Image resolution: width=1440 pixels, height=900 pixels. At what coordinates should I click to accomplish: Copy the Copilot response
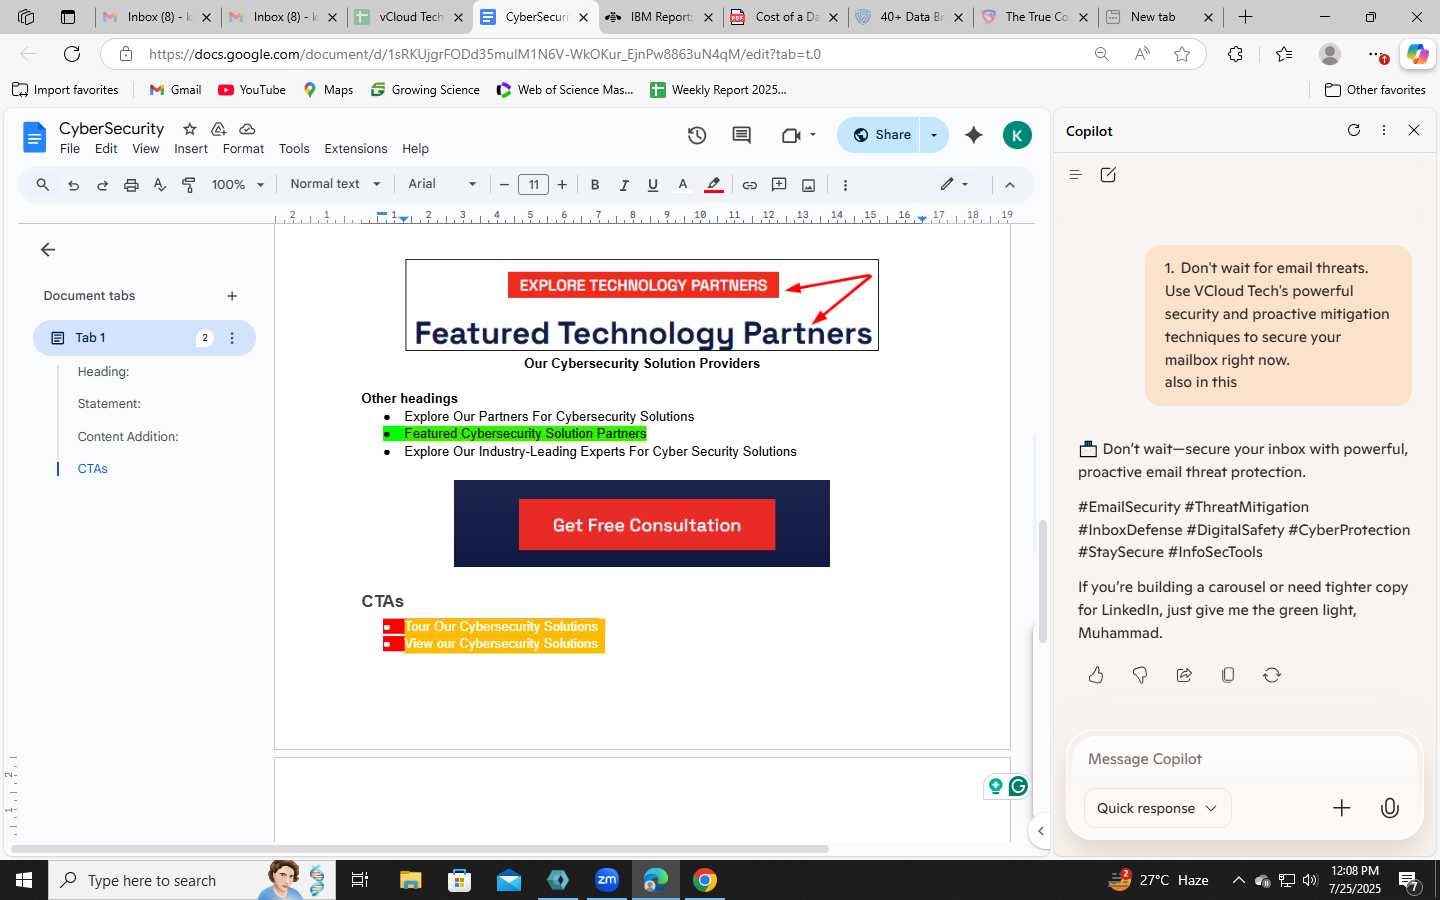(1228, 675)
